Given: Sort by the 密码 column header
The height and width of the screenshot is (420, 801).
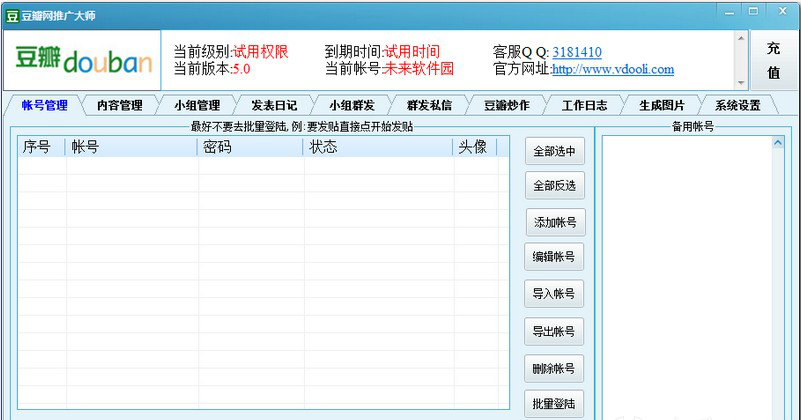Looking at the screenshot, I should (250, 147).
